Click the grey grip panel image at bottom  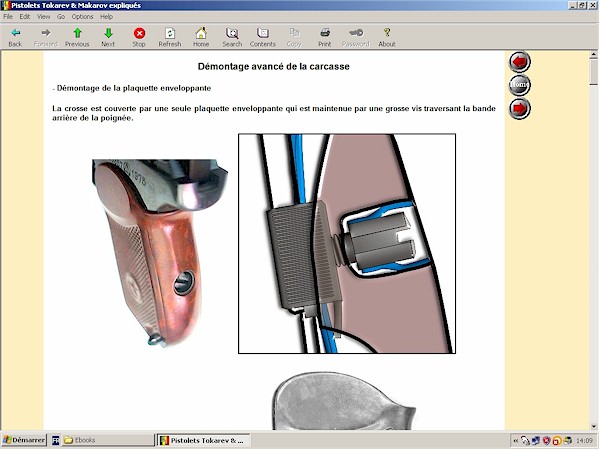(344, 401)
